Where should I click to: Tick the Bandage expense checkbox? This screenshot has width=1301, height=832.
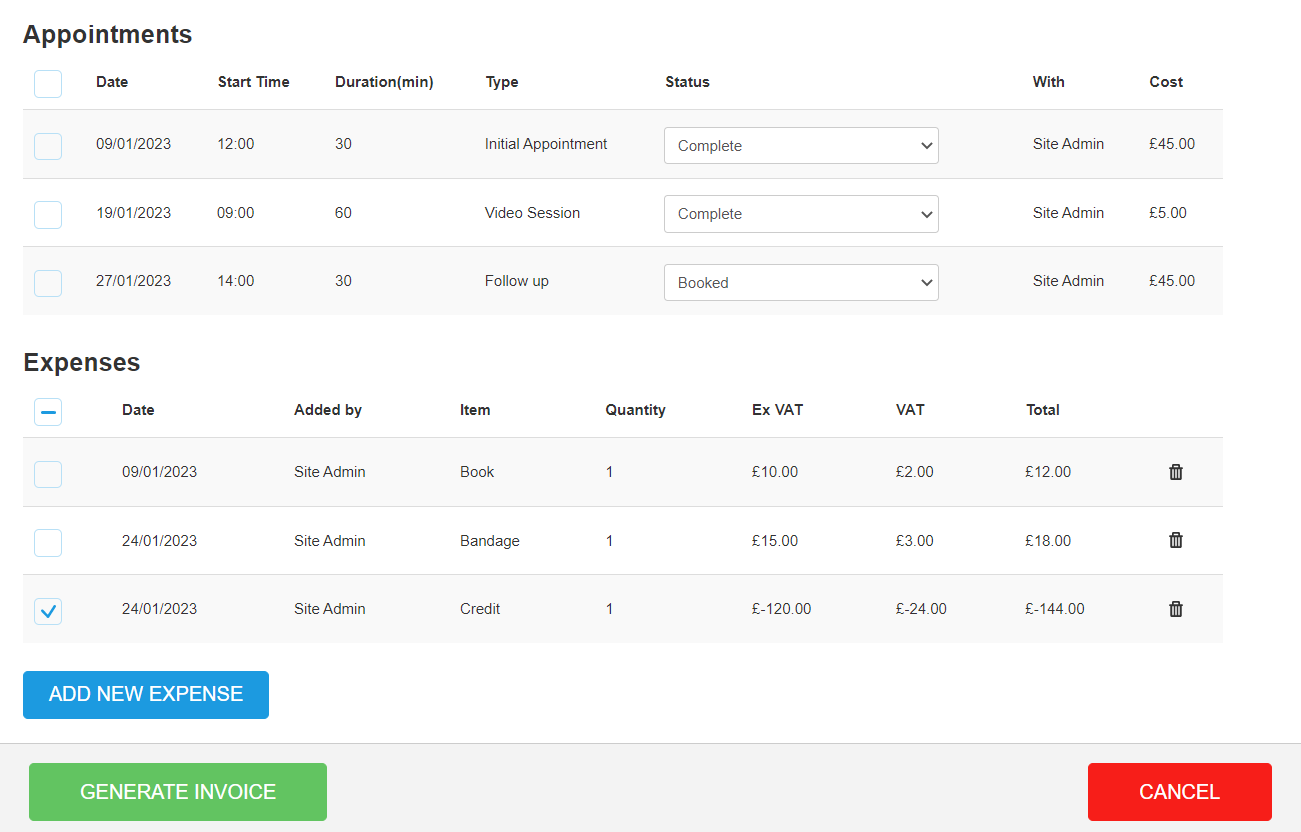[x=48, y=542]
